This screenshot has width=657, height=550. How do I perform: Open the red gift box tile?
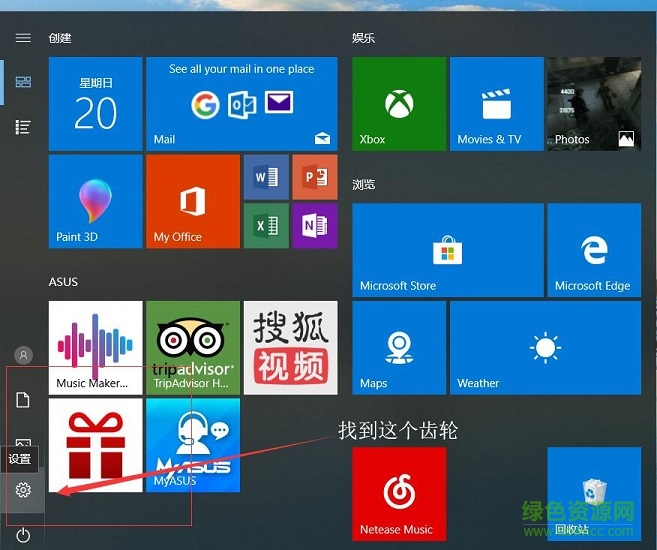click(96, 445)
